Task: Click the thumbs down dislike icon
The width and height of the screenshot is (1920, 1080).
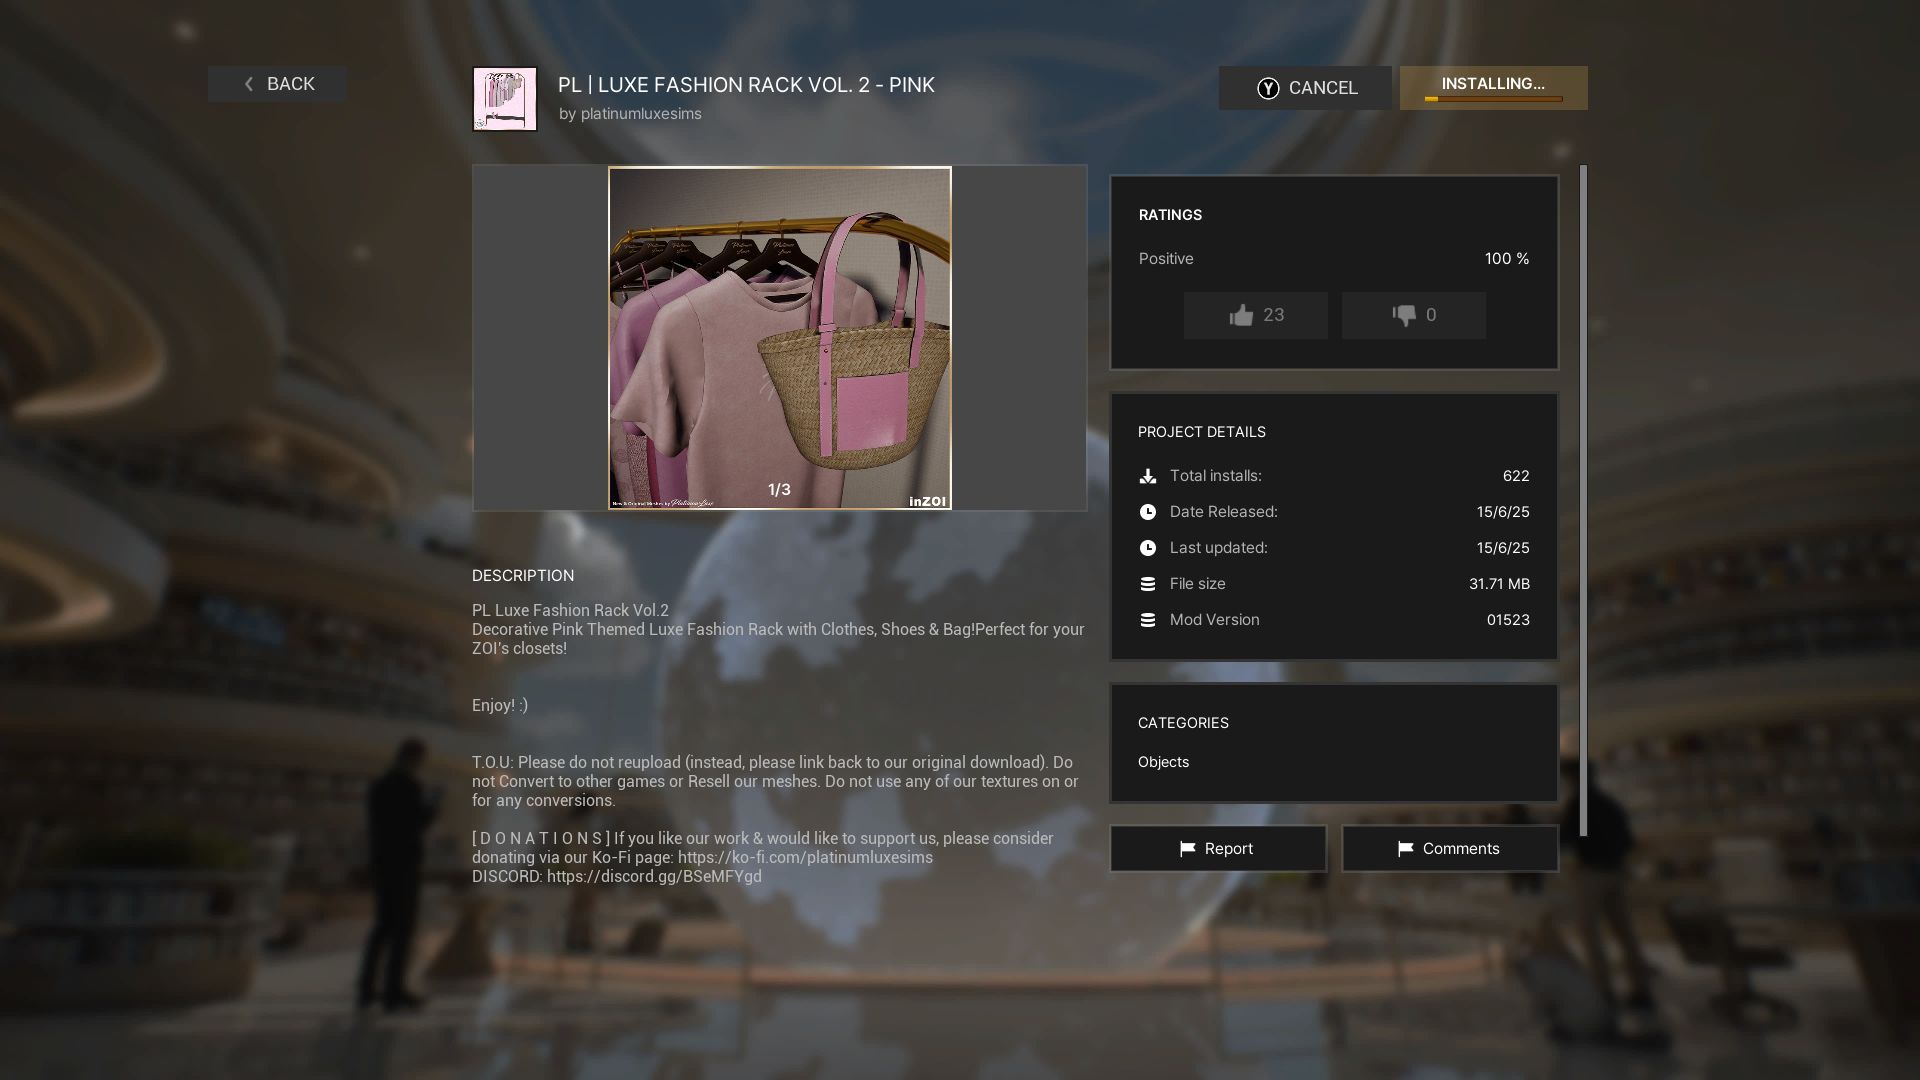Action: pos(1404,316)
